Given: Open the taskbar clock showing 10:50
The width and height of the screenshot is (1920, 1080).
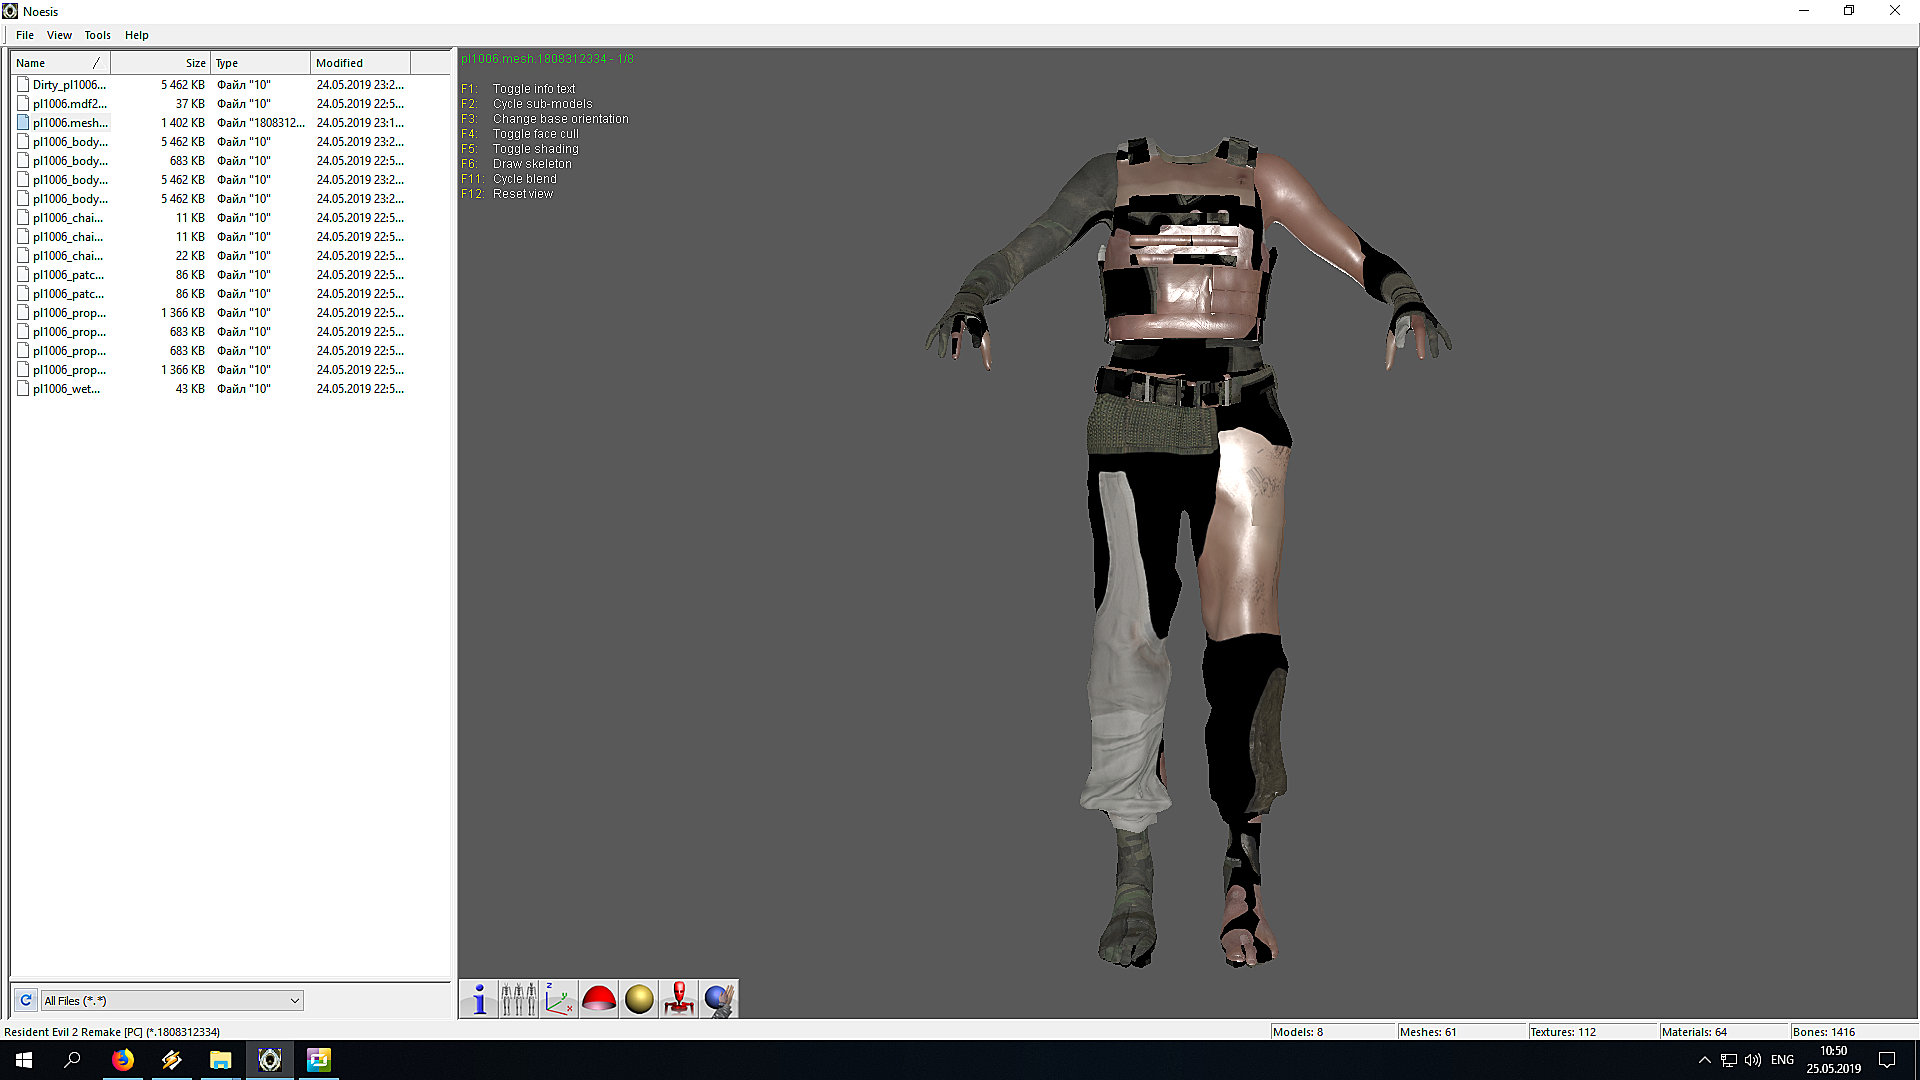Looking at the screenshot, I should (1833, 1060).
